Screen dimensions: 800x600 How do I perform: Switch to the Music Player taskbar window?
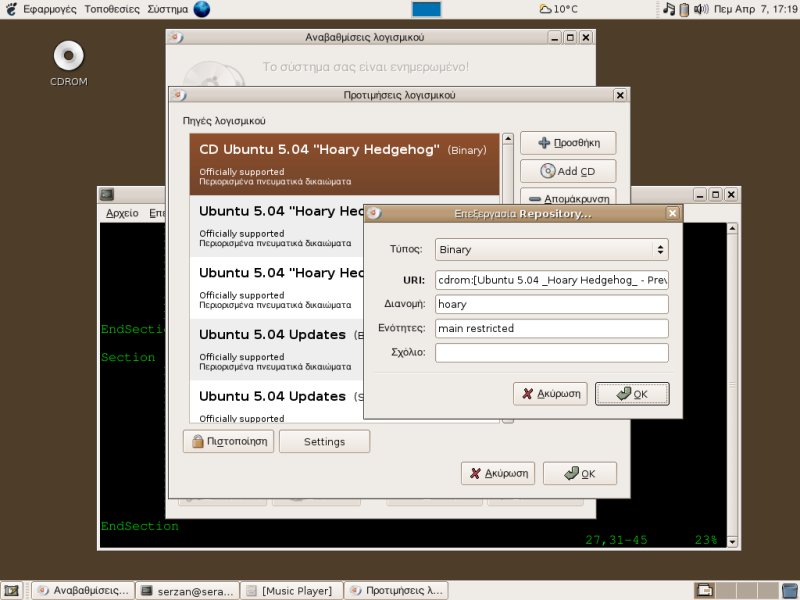[x=290, y=591]
